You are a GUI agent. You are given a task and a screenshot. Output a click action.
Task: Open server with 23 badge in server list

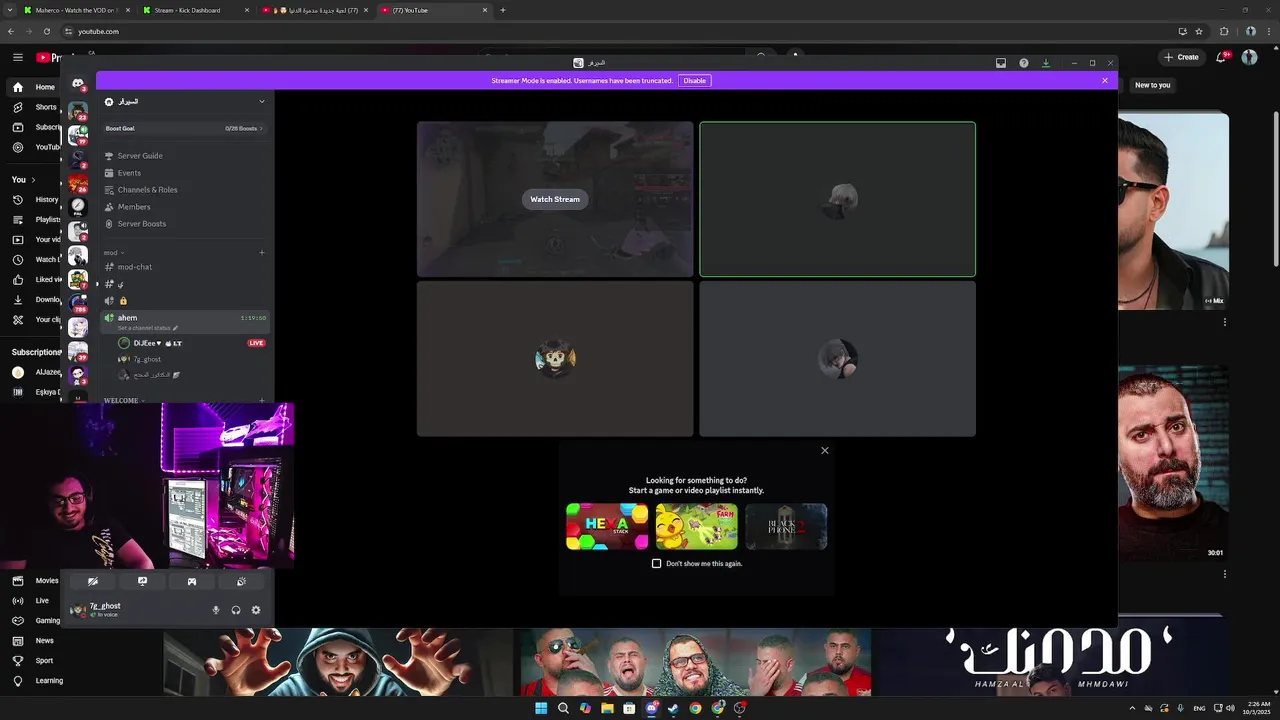coord(78,110)
